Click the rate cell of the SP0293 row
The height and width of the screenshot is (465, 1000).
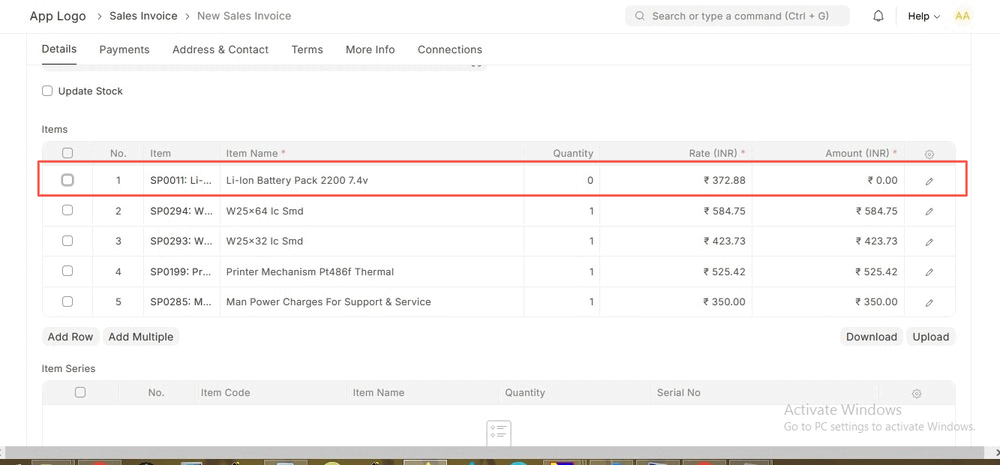[675, 241]
